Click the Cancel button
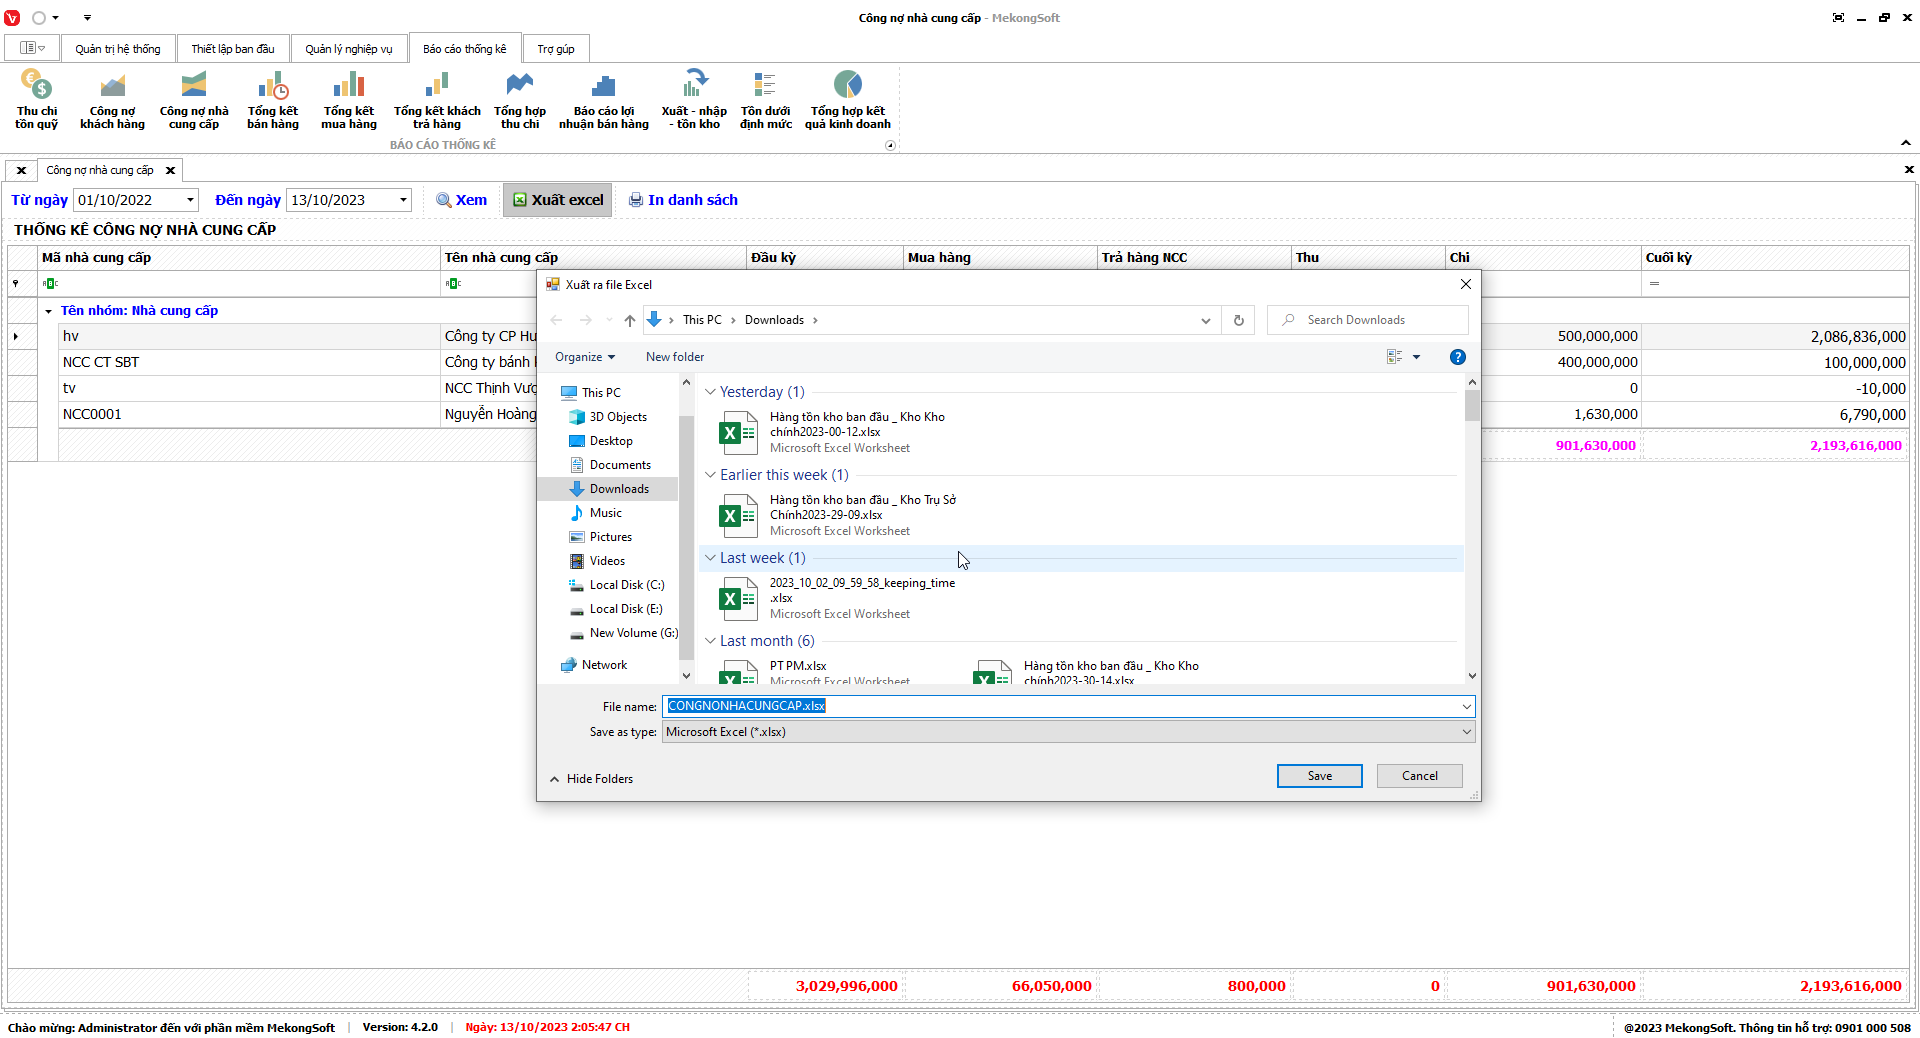Screen dimensions: 1920x1038 [x=1419, y=776]
